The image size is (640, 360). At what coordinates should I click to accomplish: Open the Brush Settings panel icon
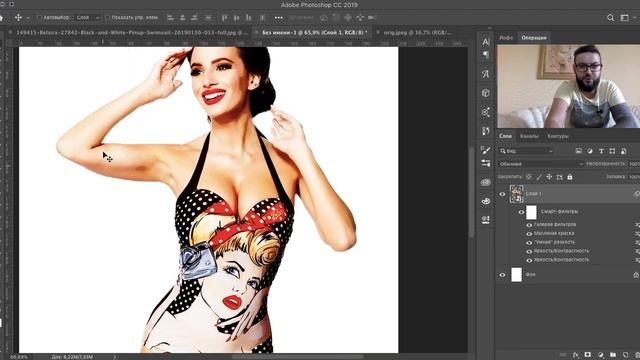pos(486,150)
